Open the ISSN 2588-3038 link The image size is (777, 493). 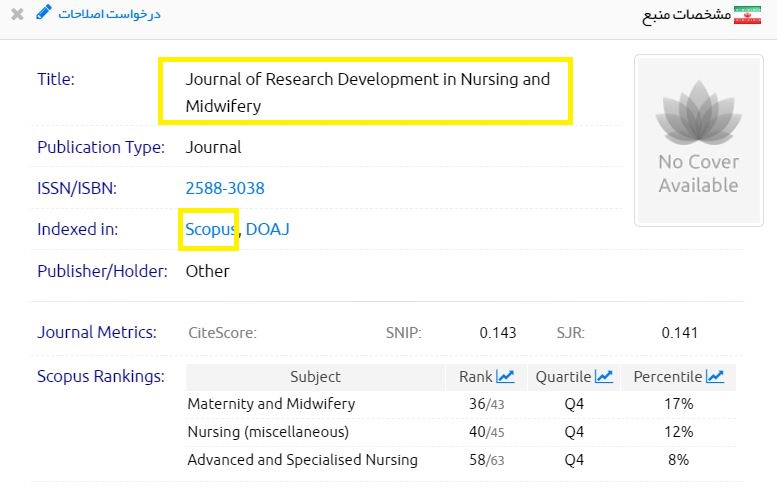coord(225,188)
